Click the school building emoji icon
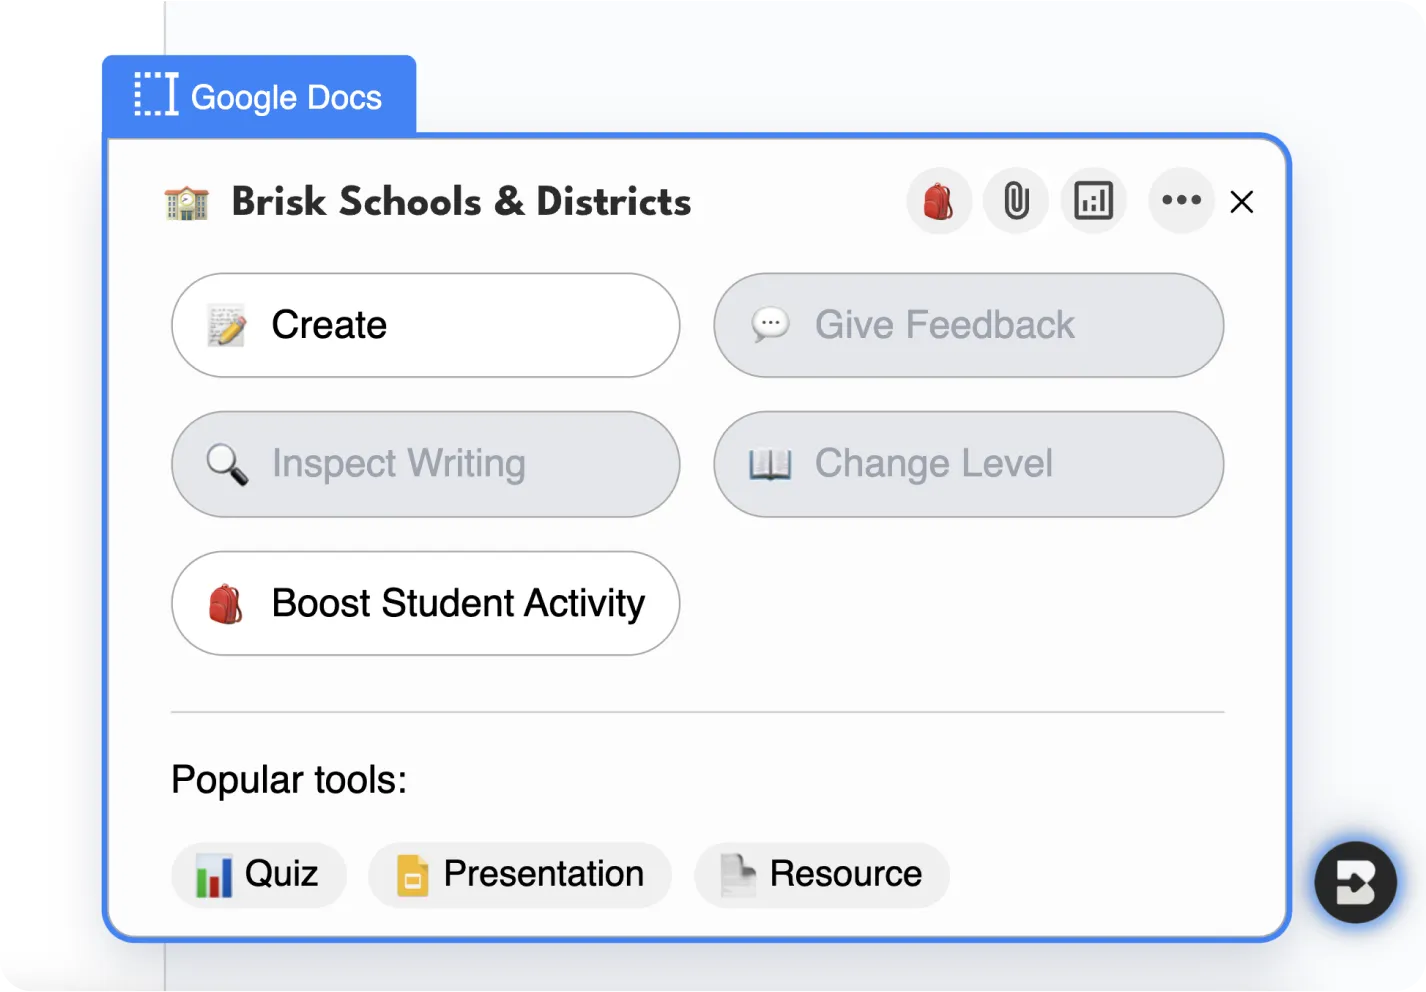Screen dimensions: 1426x992 click(x=187, y=203)
